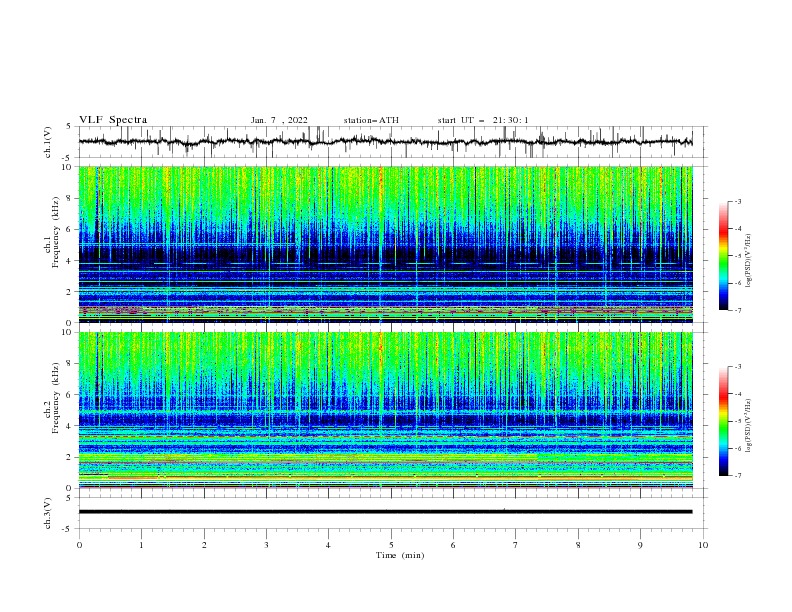Click time axis tick label "4"
This screenshot has height=612, width=792.
pyautogui.click(x=328, y=545)
